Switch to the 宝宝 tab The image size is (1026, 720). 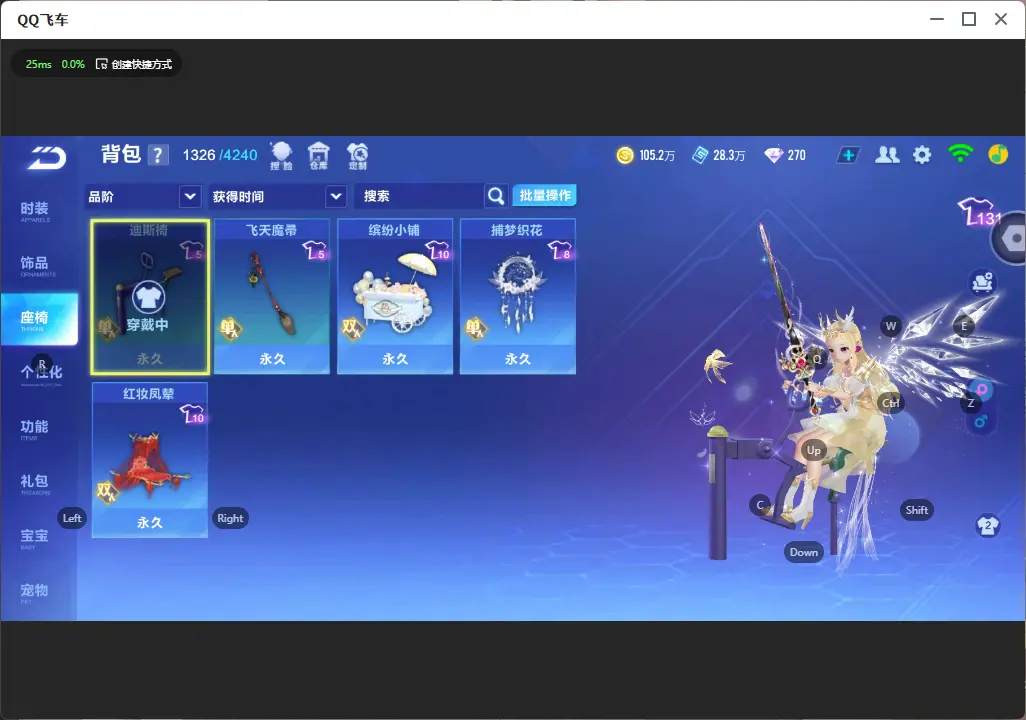(x=35, y=537)
